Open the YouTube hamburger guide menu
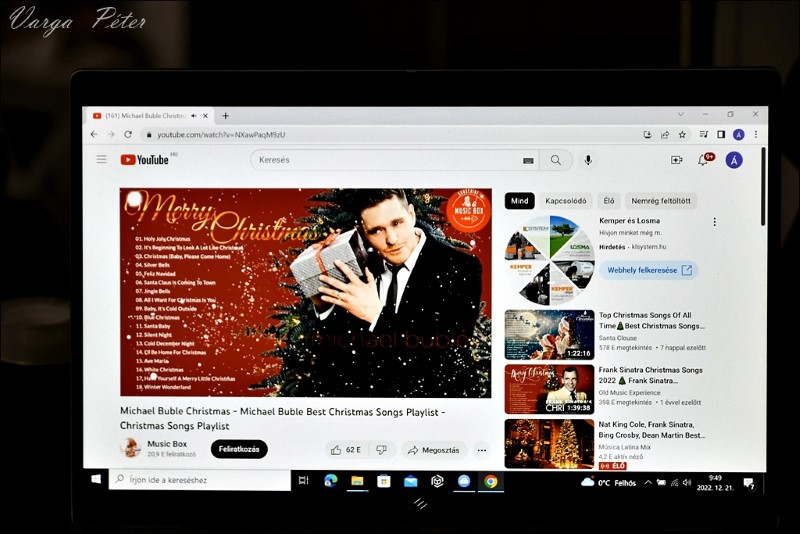 (102, 159)
